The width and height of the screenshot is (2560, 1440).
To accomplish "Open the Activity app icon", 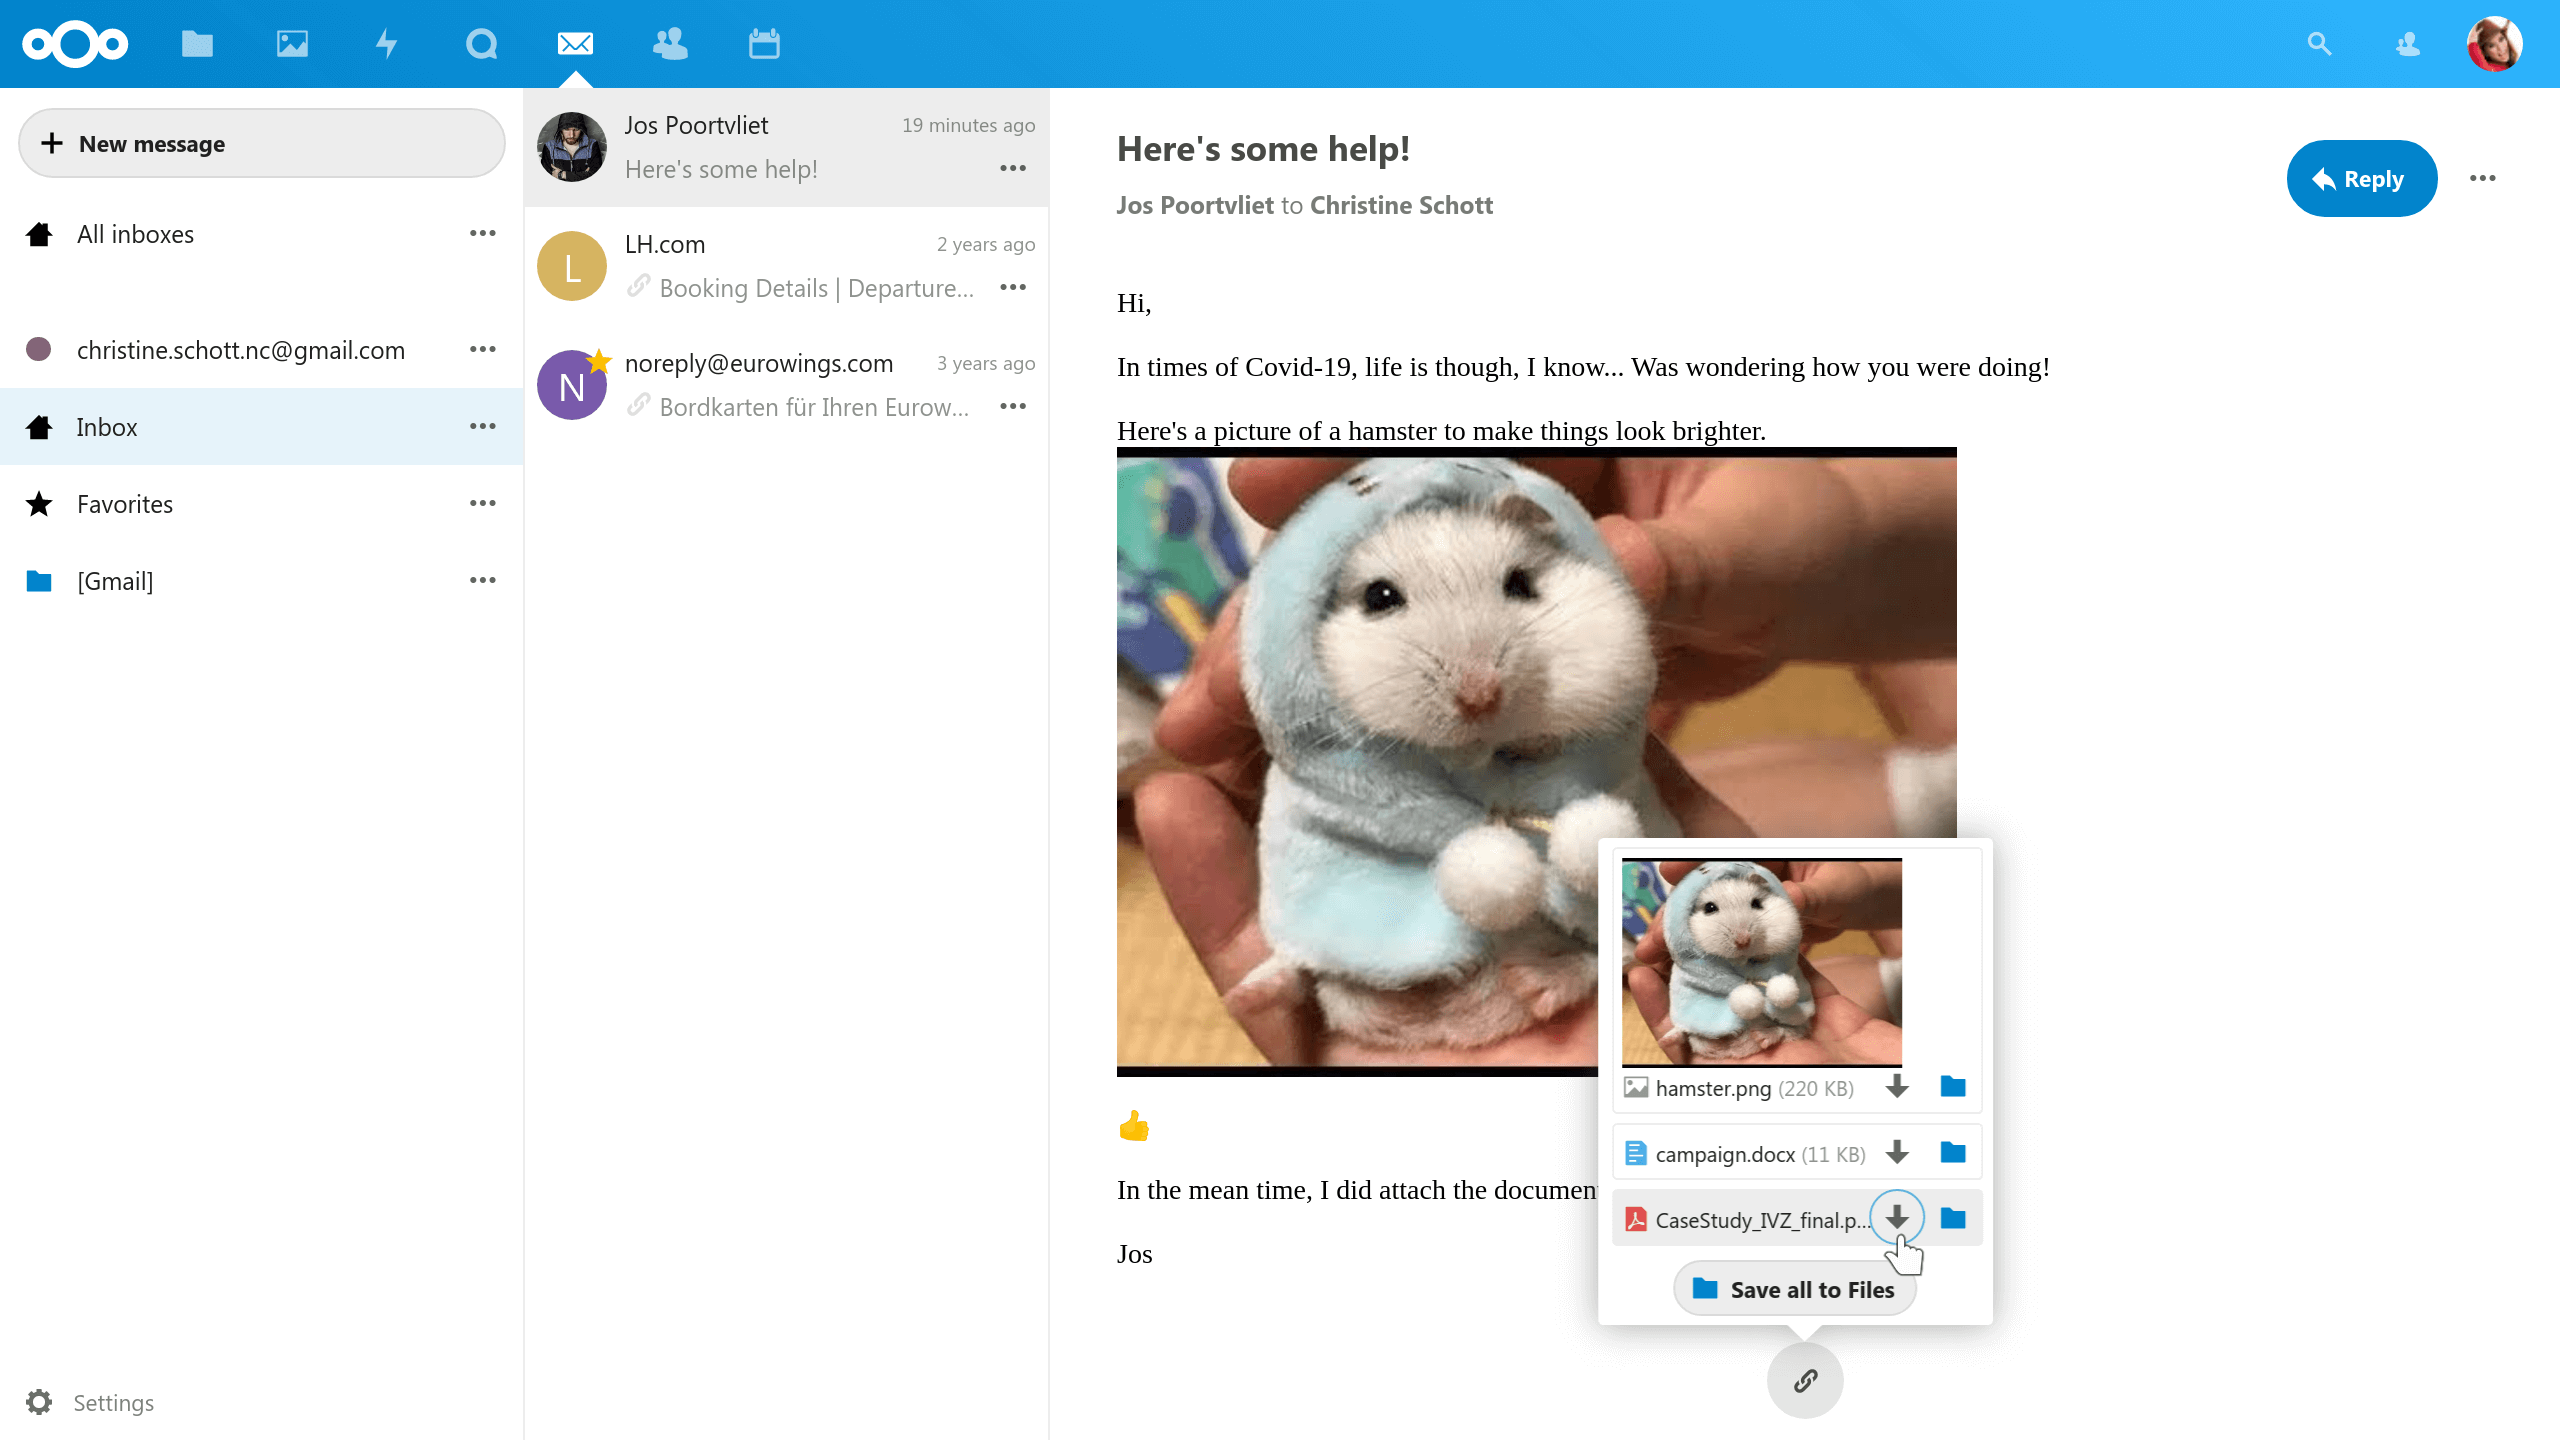I will [x=387, y=43].
